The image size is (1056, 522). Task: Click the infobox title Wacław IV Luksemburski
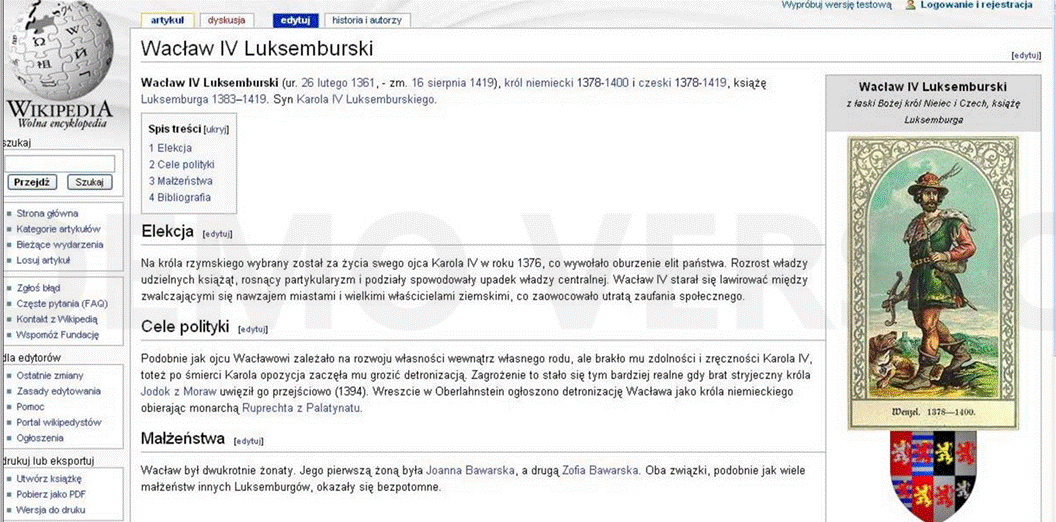[x=933, y=87]
